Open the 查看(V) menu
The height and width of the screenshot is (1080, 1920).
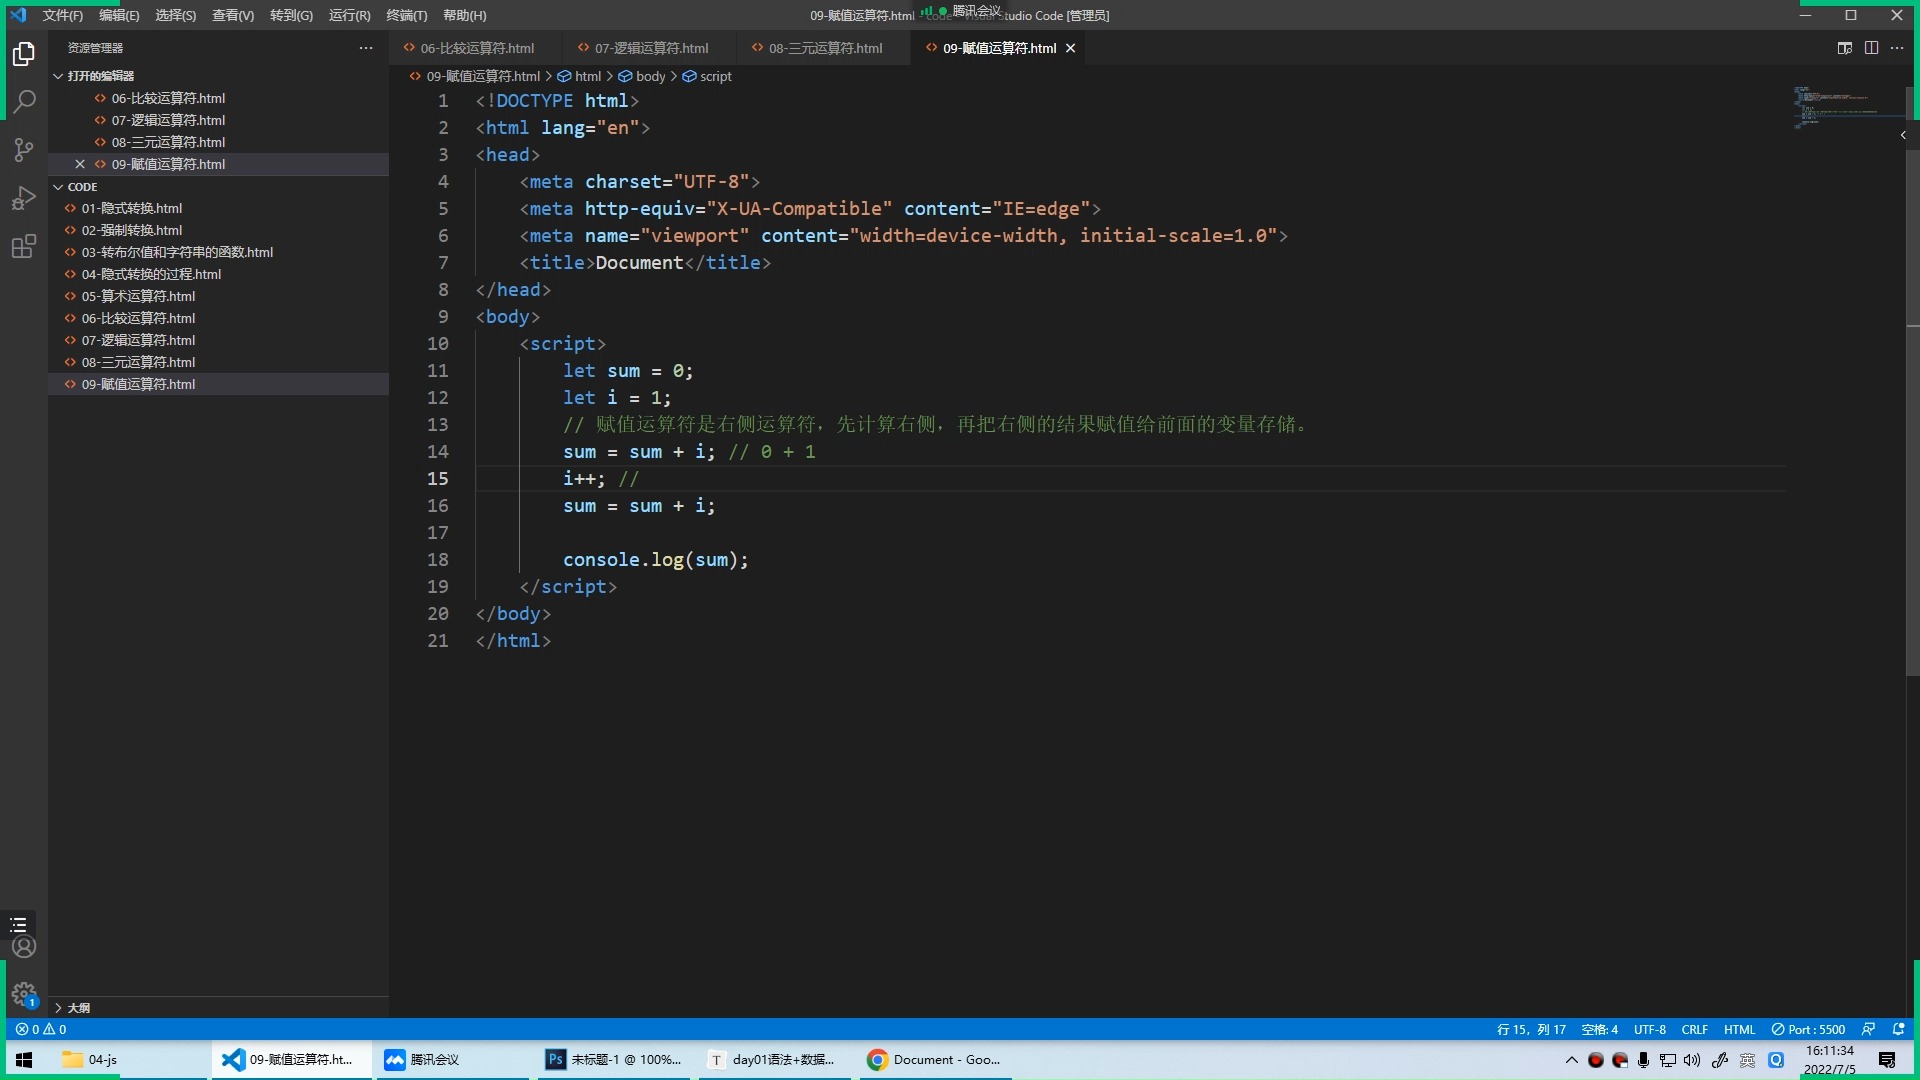pos(233,15)
